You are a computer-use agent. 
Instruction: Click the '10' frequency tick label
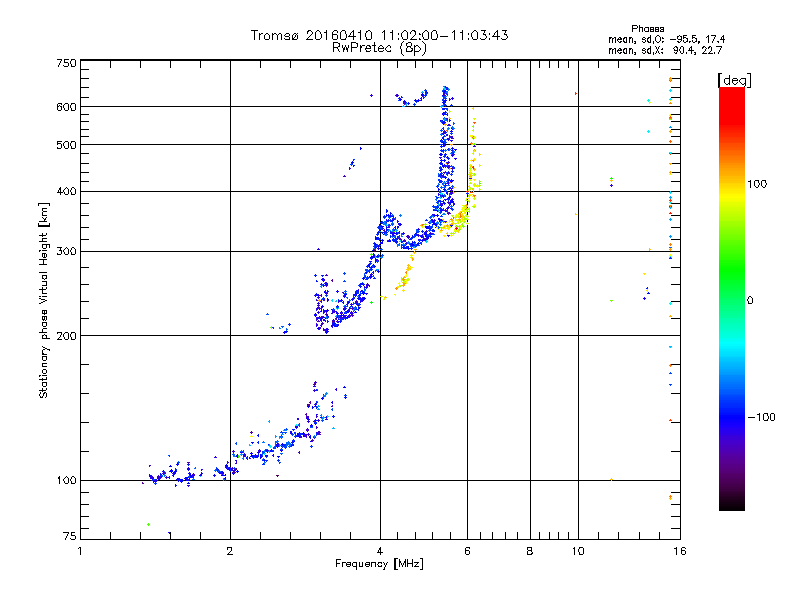point(578,551)
